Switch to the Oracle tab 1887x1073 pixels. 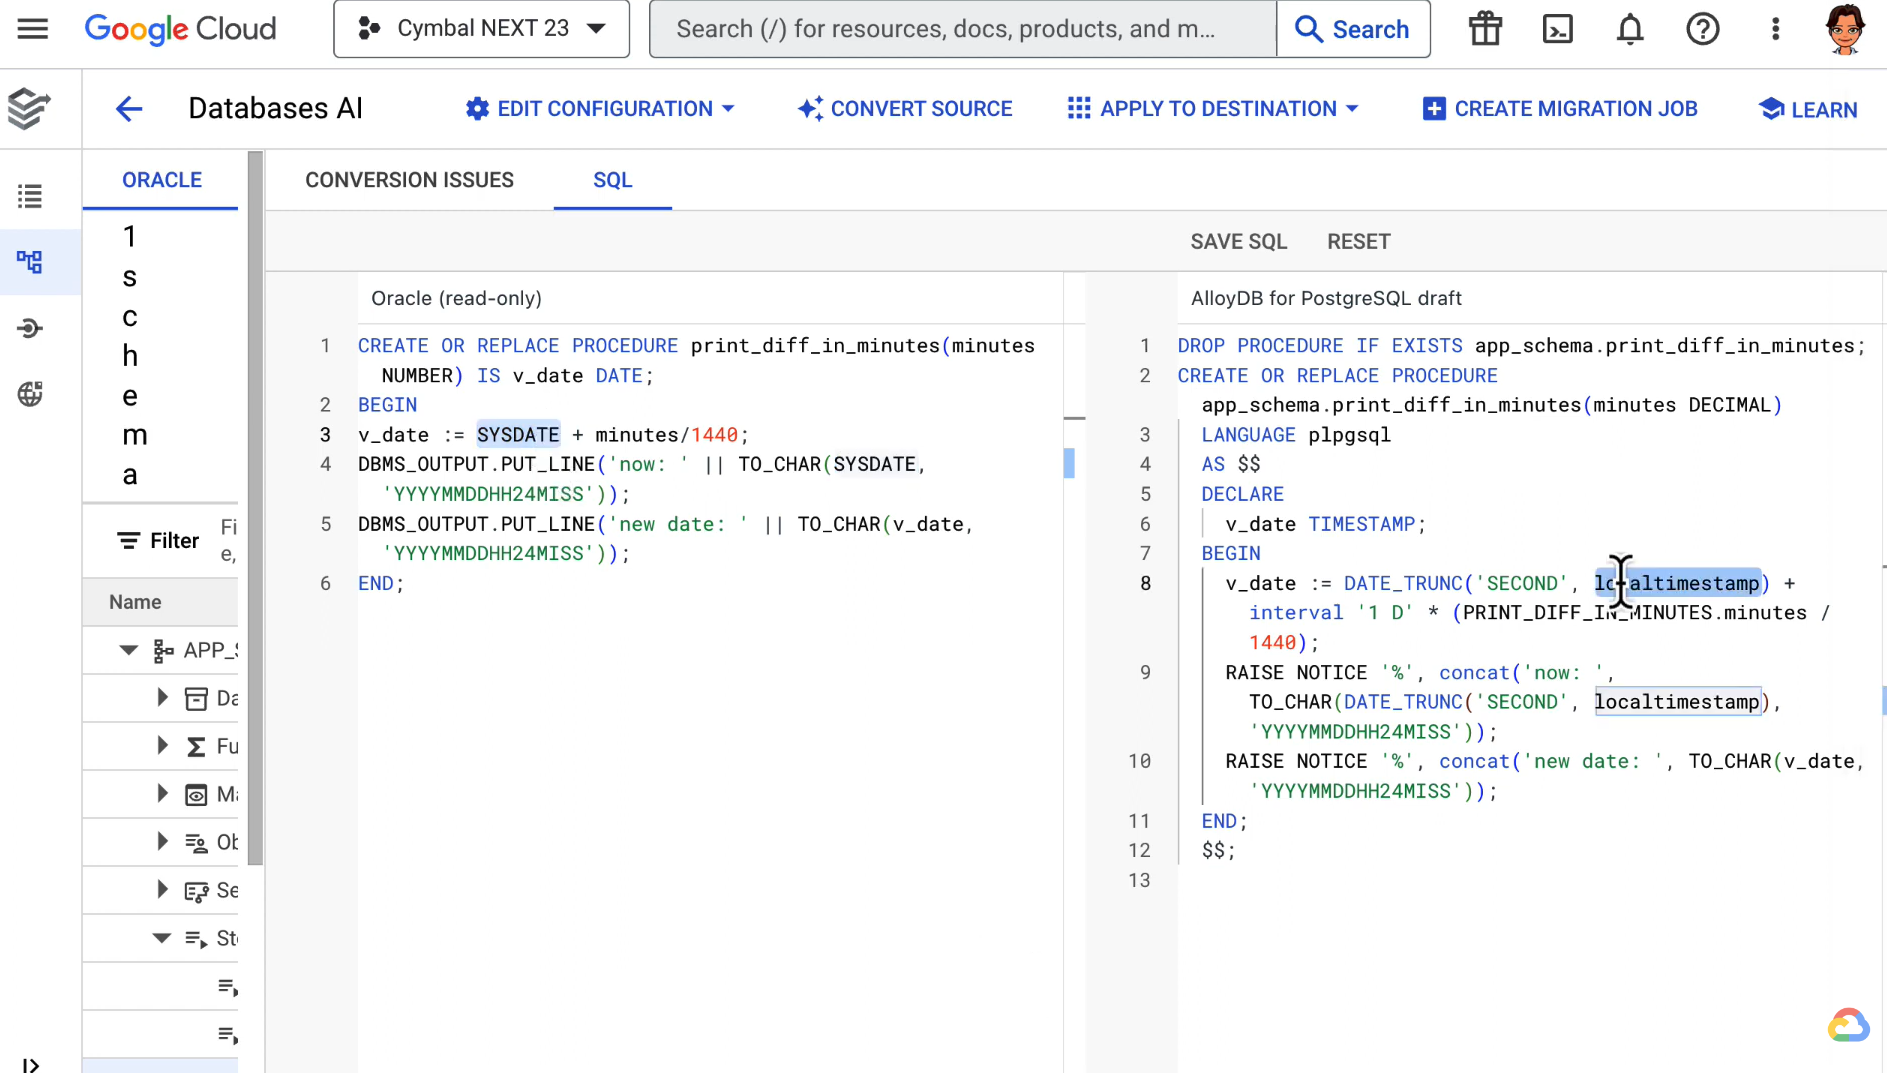[161, 180]
